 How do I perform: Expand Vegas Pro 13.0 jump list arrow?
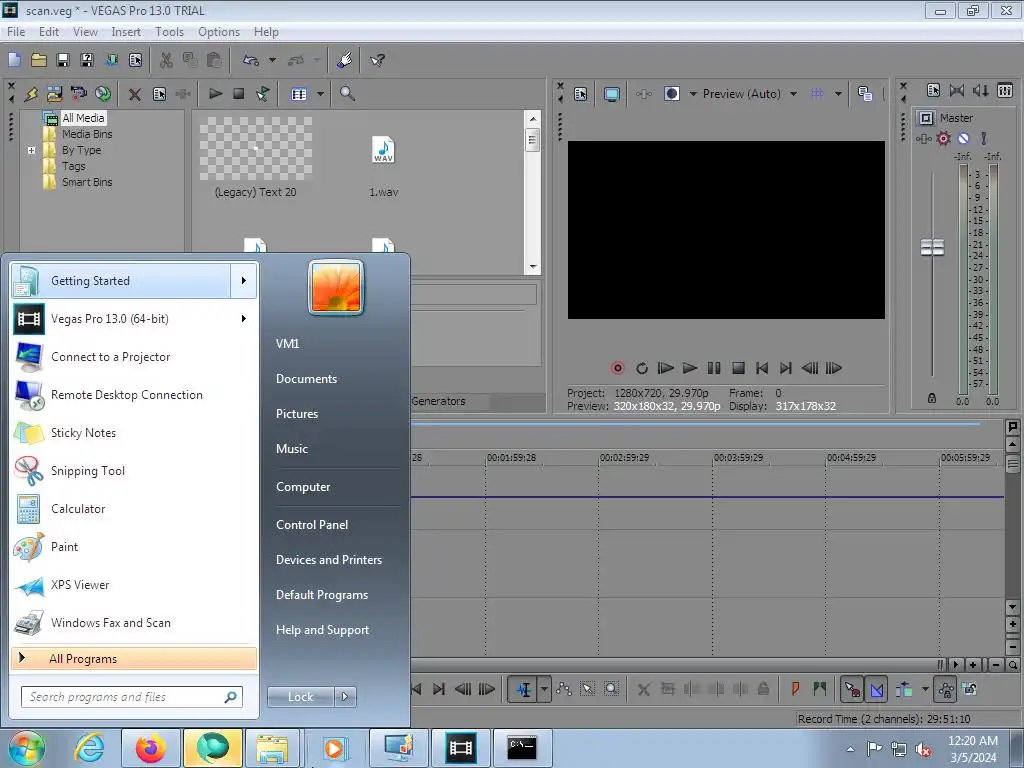tap(244, 319)
